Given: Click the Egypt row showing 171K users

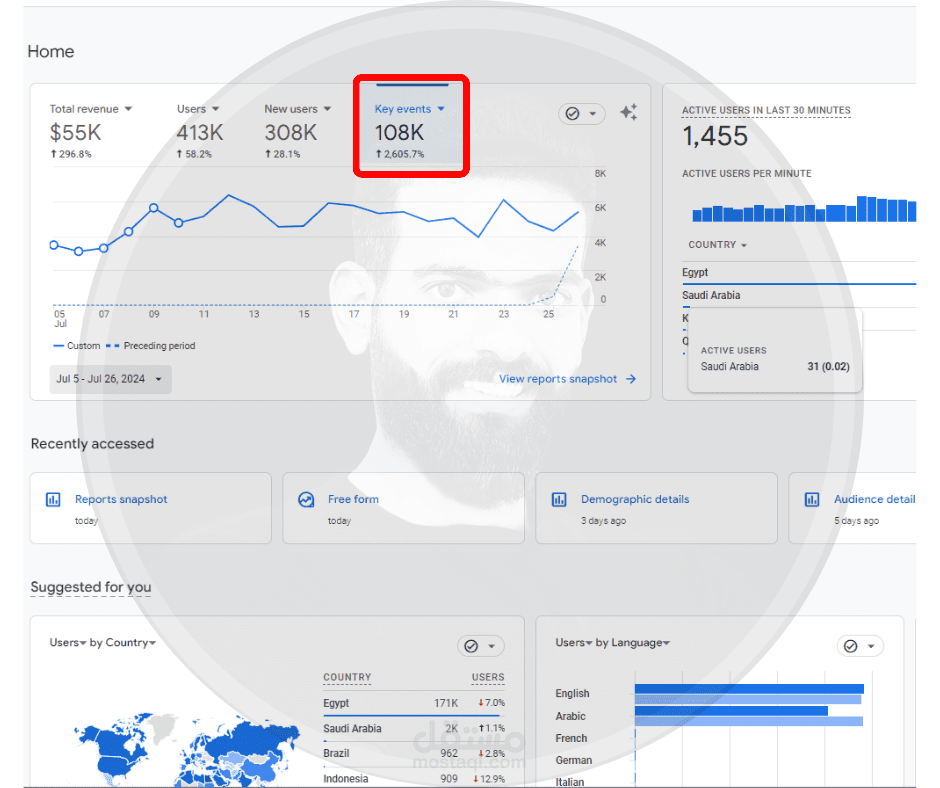Looking at the screenshot, I should tap(414, 703).
